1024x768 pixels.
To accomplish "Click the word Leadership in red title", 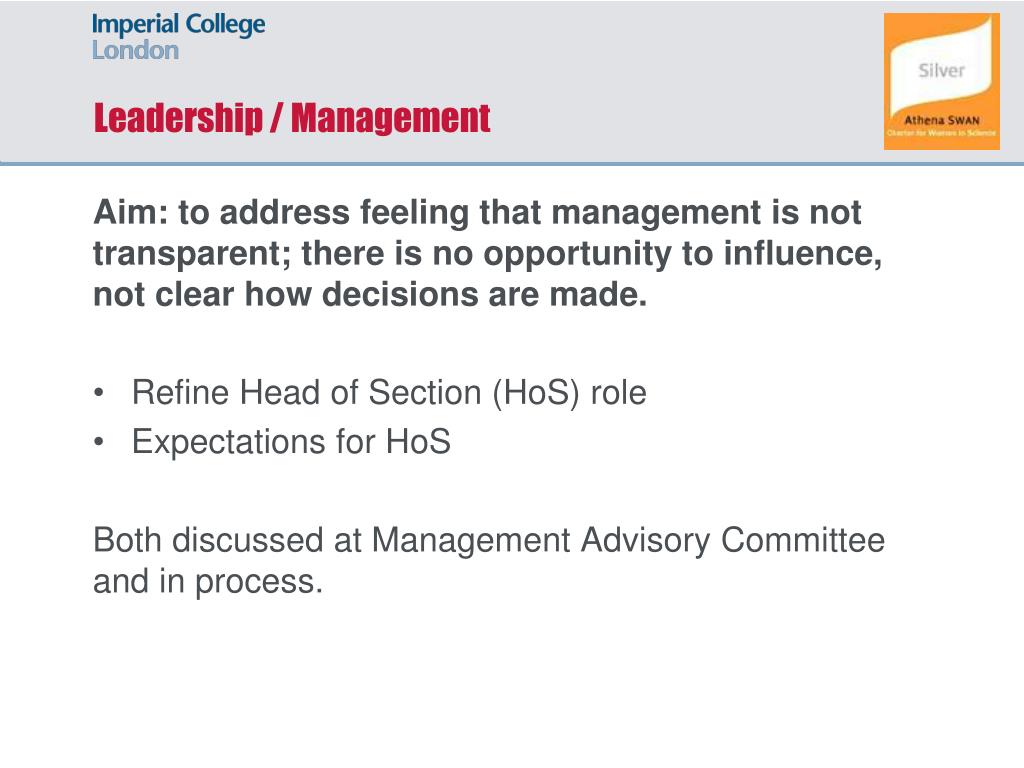I will click(x=178, y=118).
